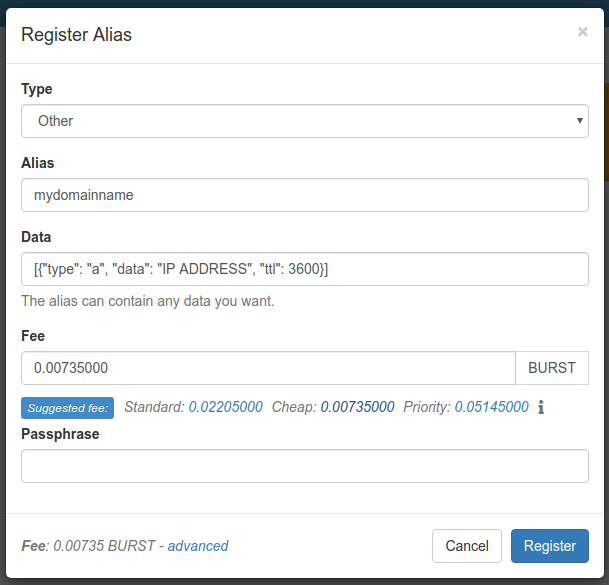Click the Register Alias dialog title
The height and width of the screenshot is (585, 609).
coord(76,35)
